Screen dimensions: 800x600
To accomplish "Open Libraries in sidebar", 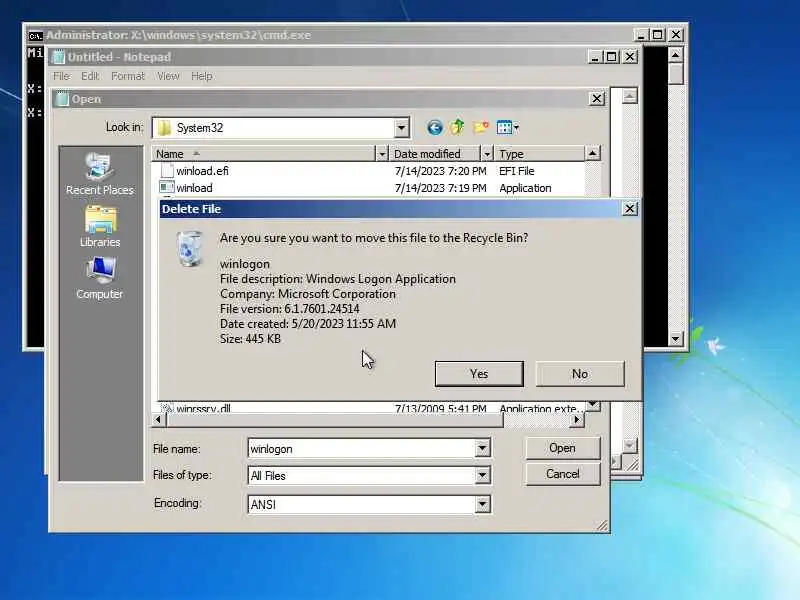I will point(100,227).
